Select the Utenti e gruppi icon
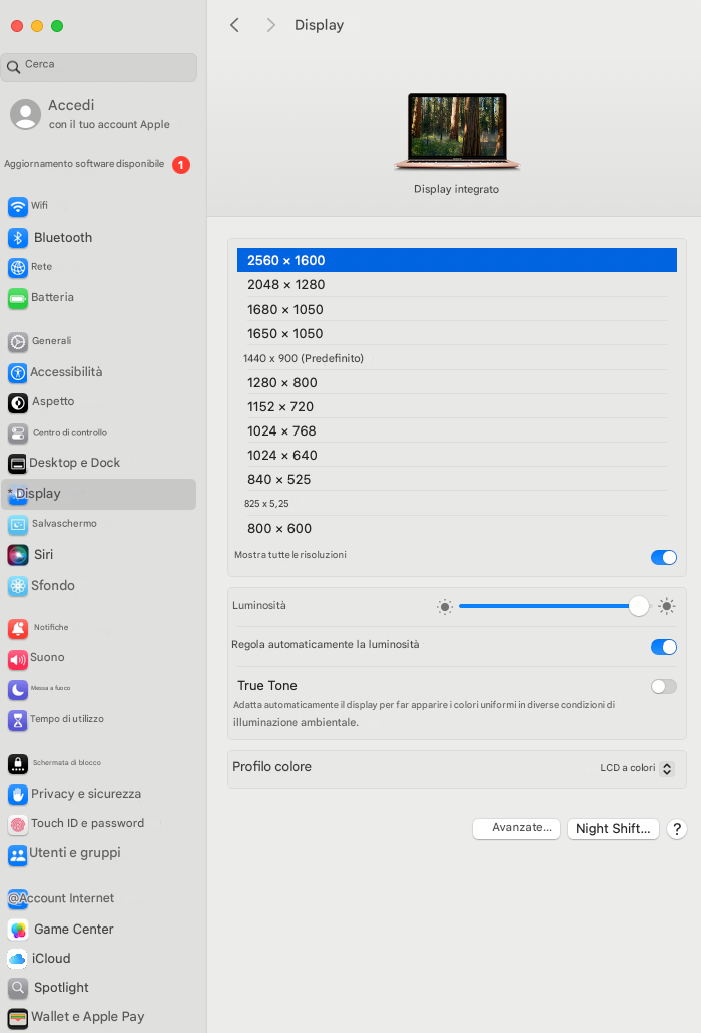The image size is (701, 1033). 18,855
